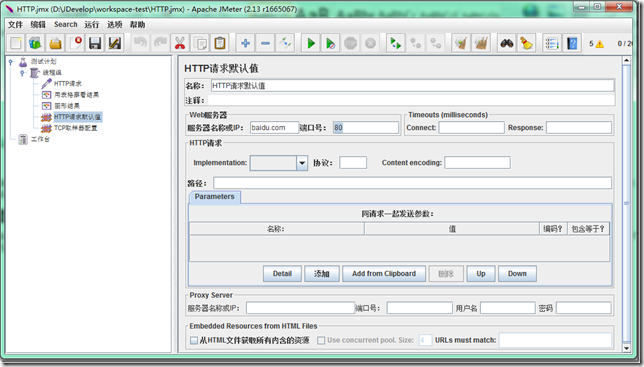
Task: Collapse the 测试计划 tree node
Action: coord(11,62)
